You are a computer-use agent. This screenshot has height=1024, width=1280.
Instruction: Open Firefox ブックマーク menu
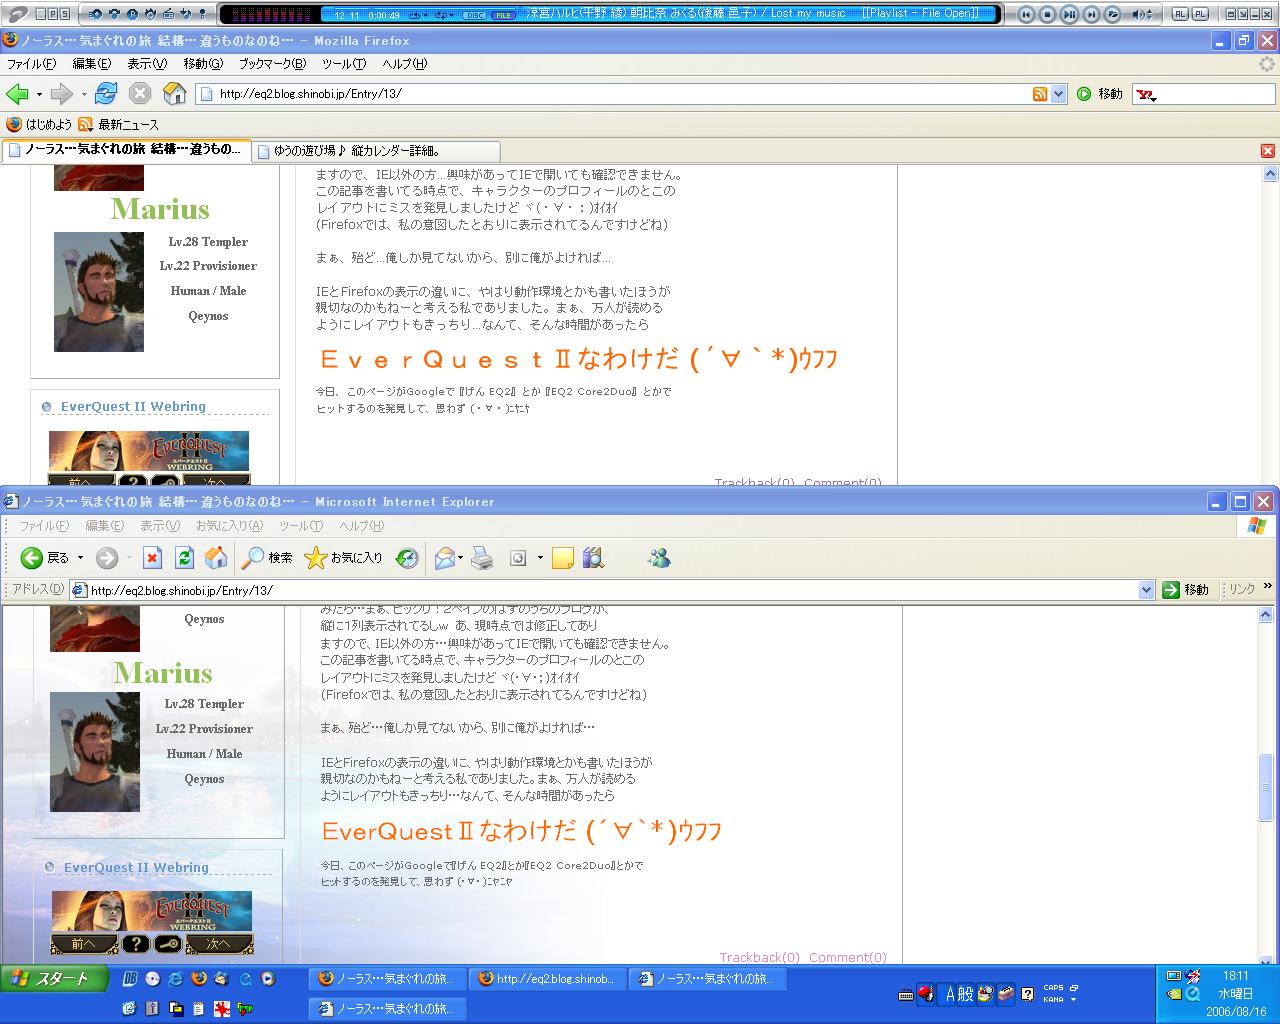[x=272, y=64]
